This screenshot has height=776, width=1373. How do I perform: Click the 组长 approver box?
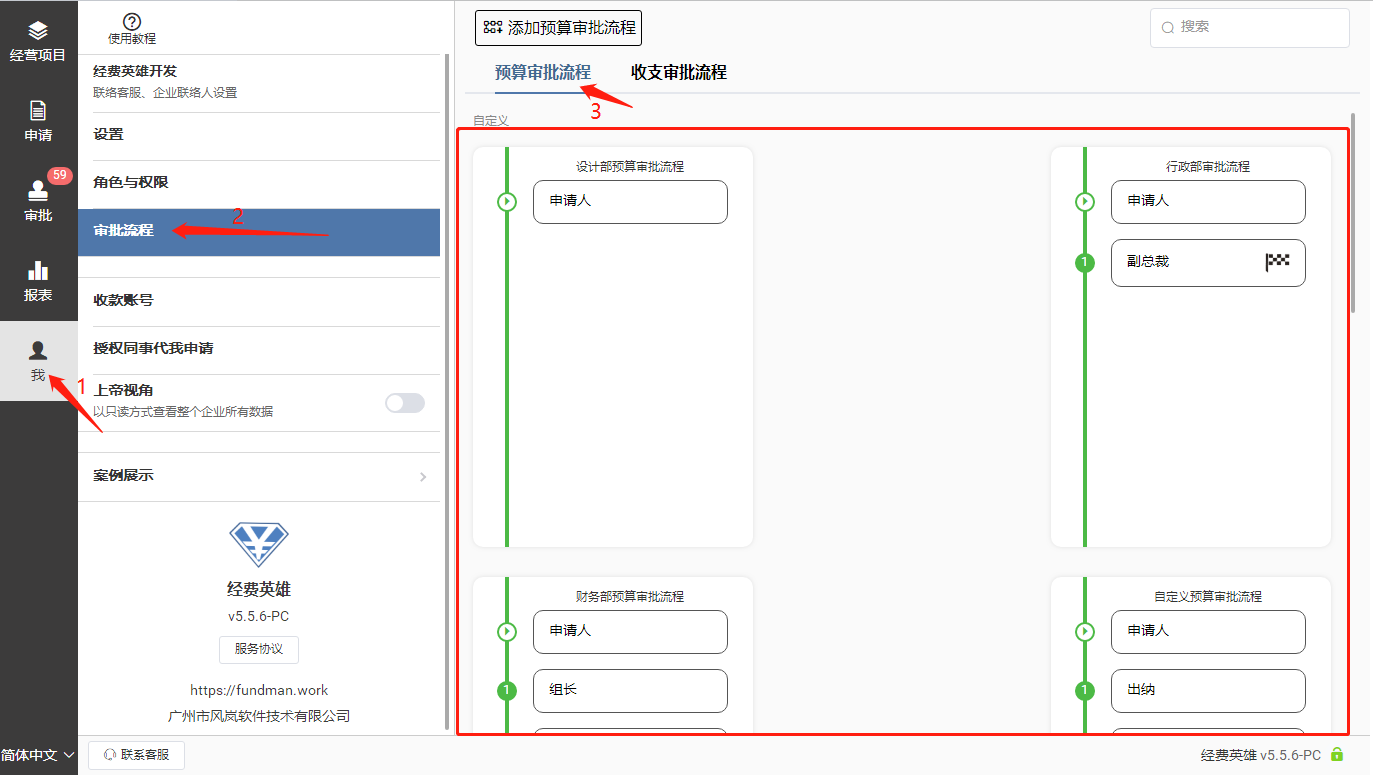click(630, 691)
